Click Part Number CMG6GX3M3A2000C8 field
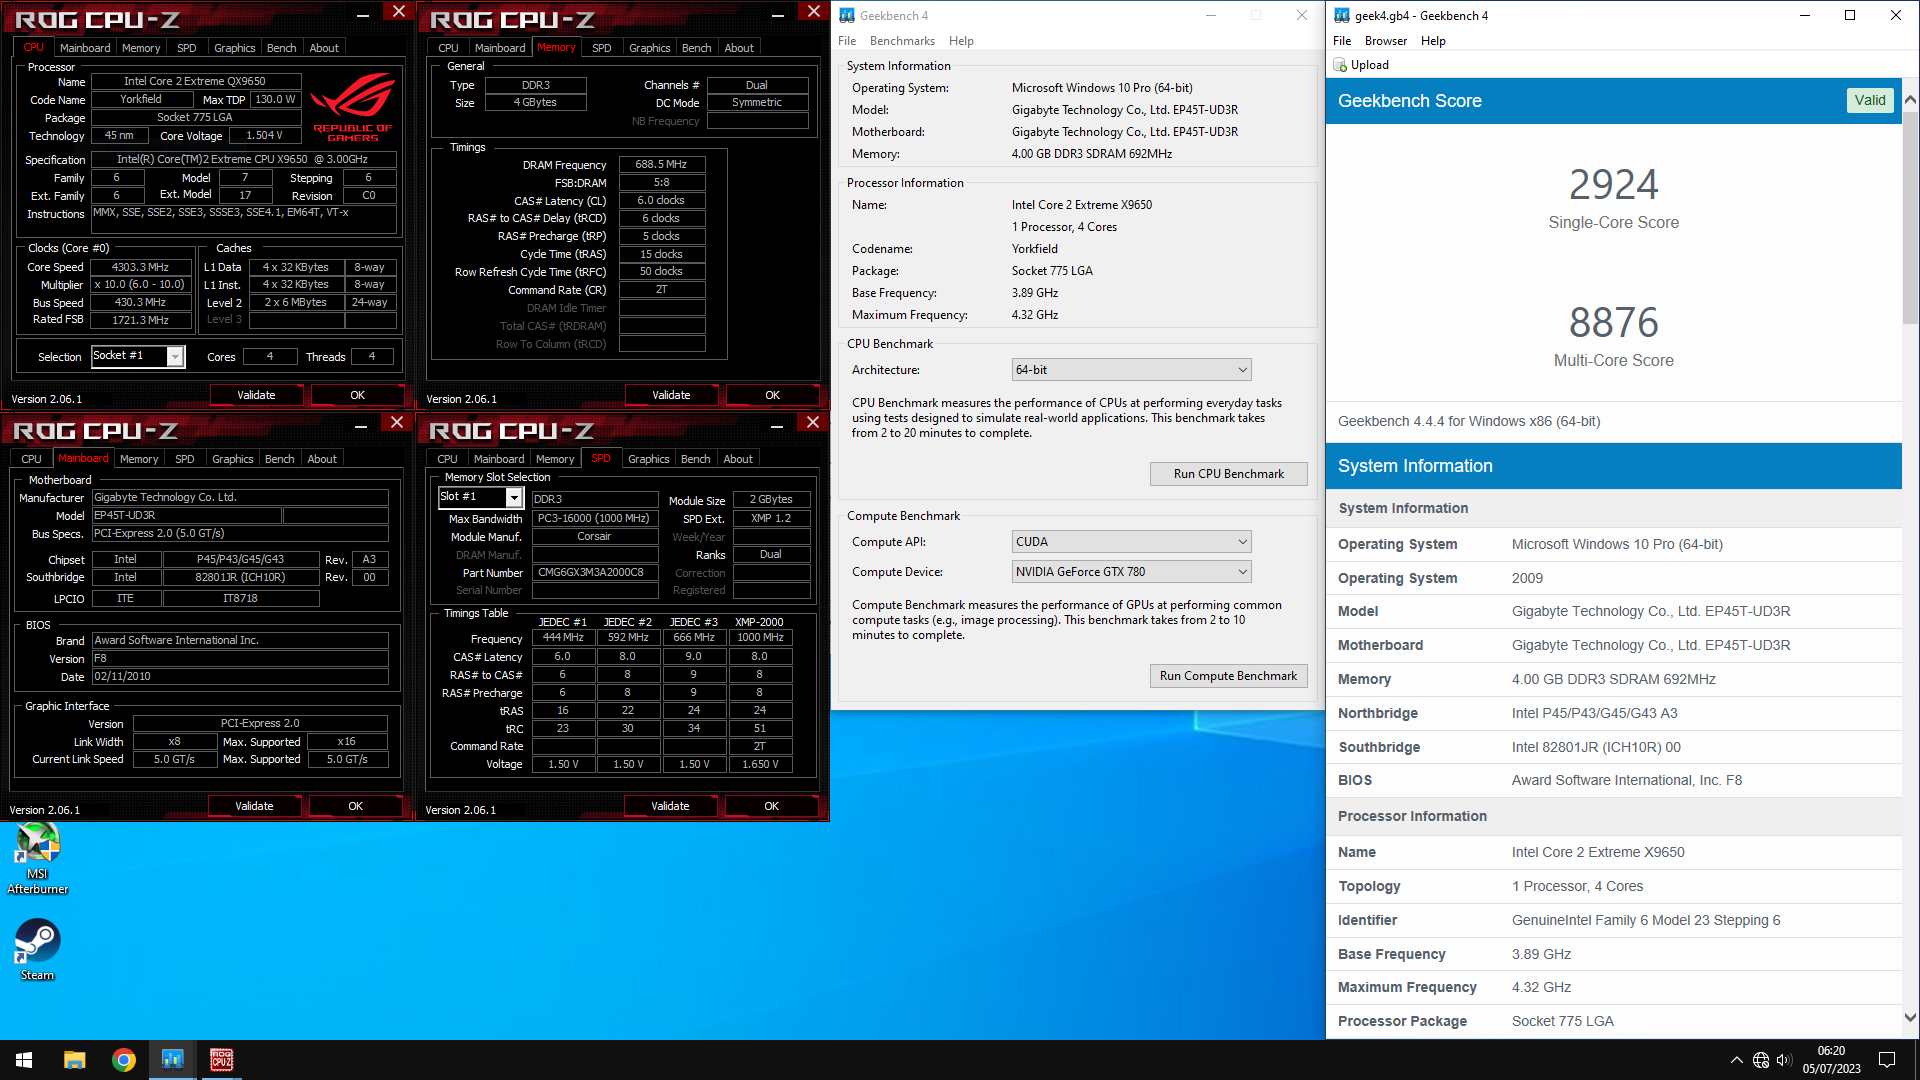The height and width of the screenshot is (1080, 1920). [x=594, y=573]
